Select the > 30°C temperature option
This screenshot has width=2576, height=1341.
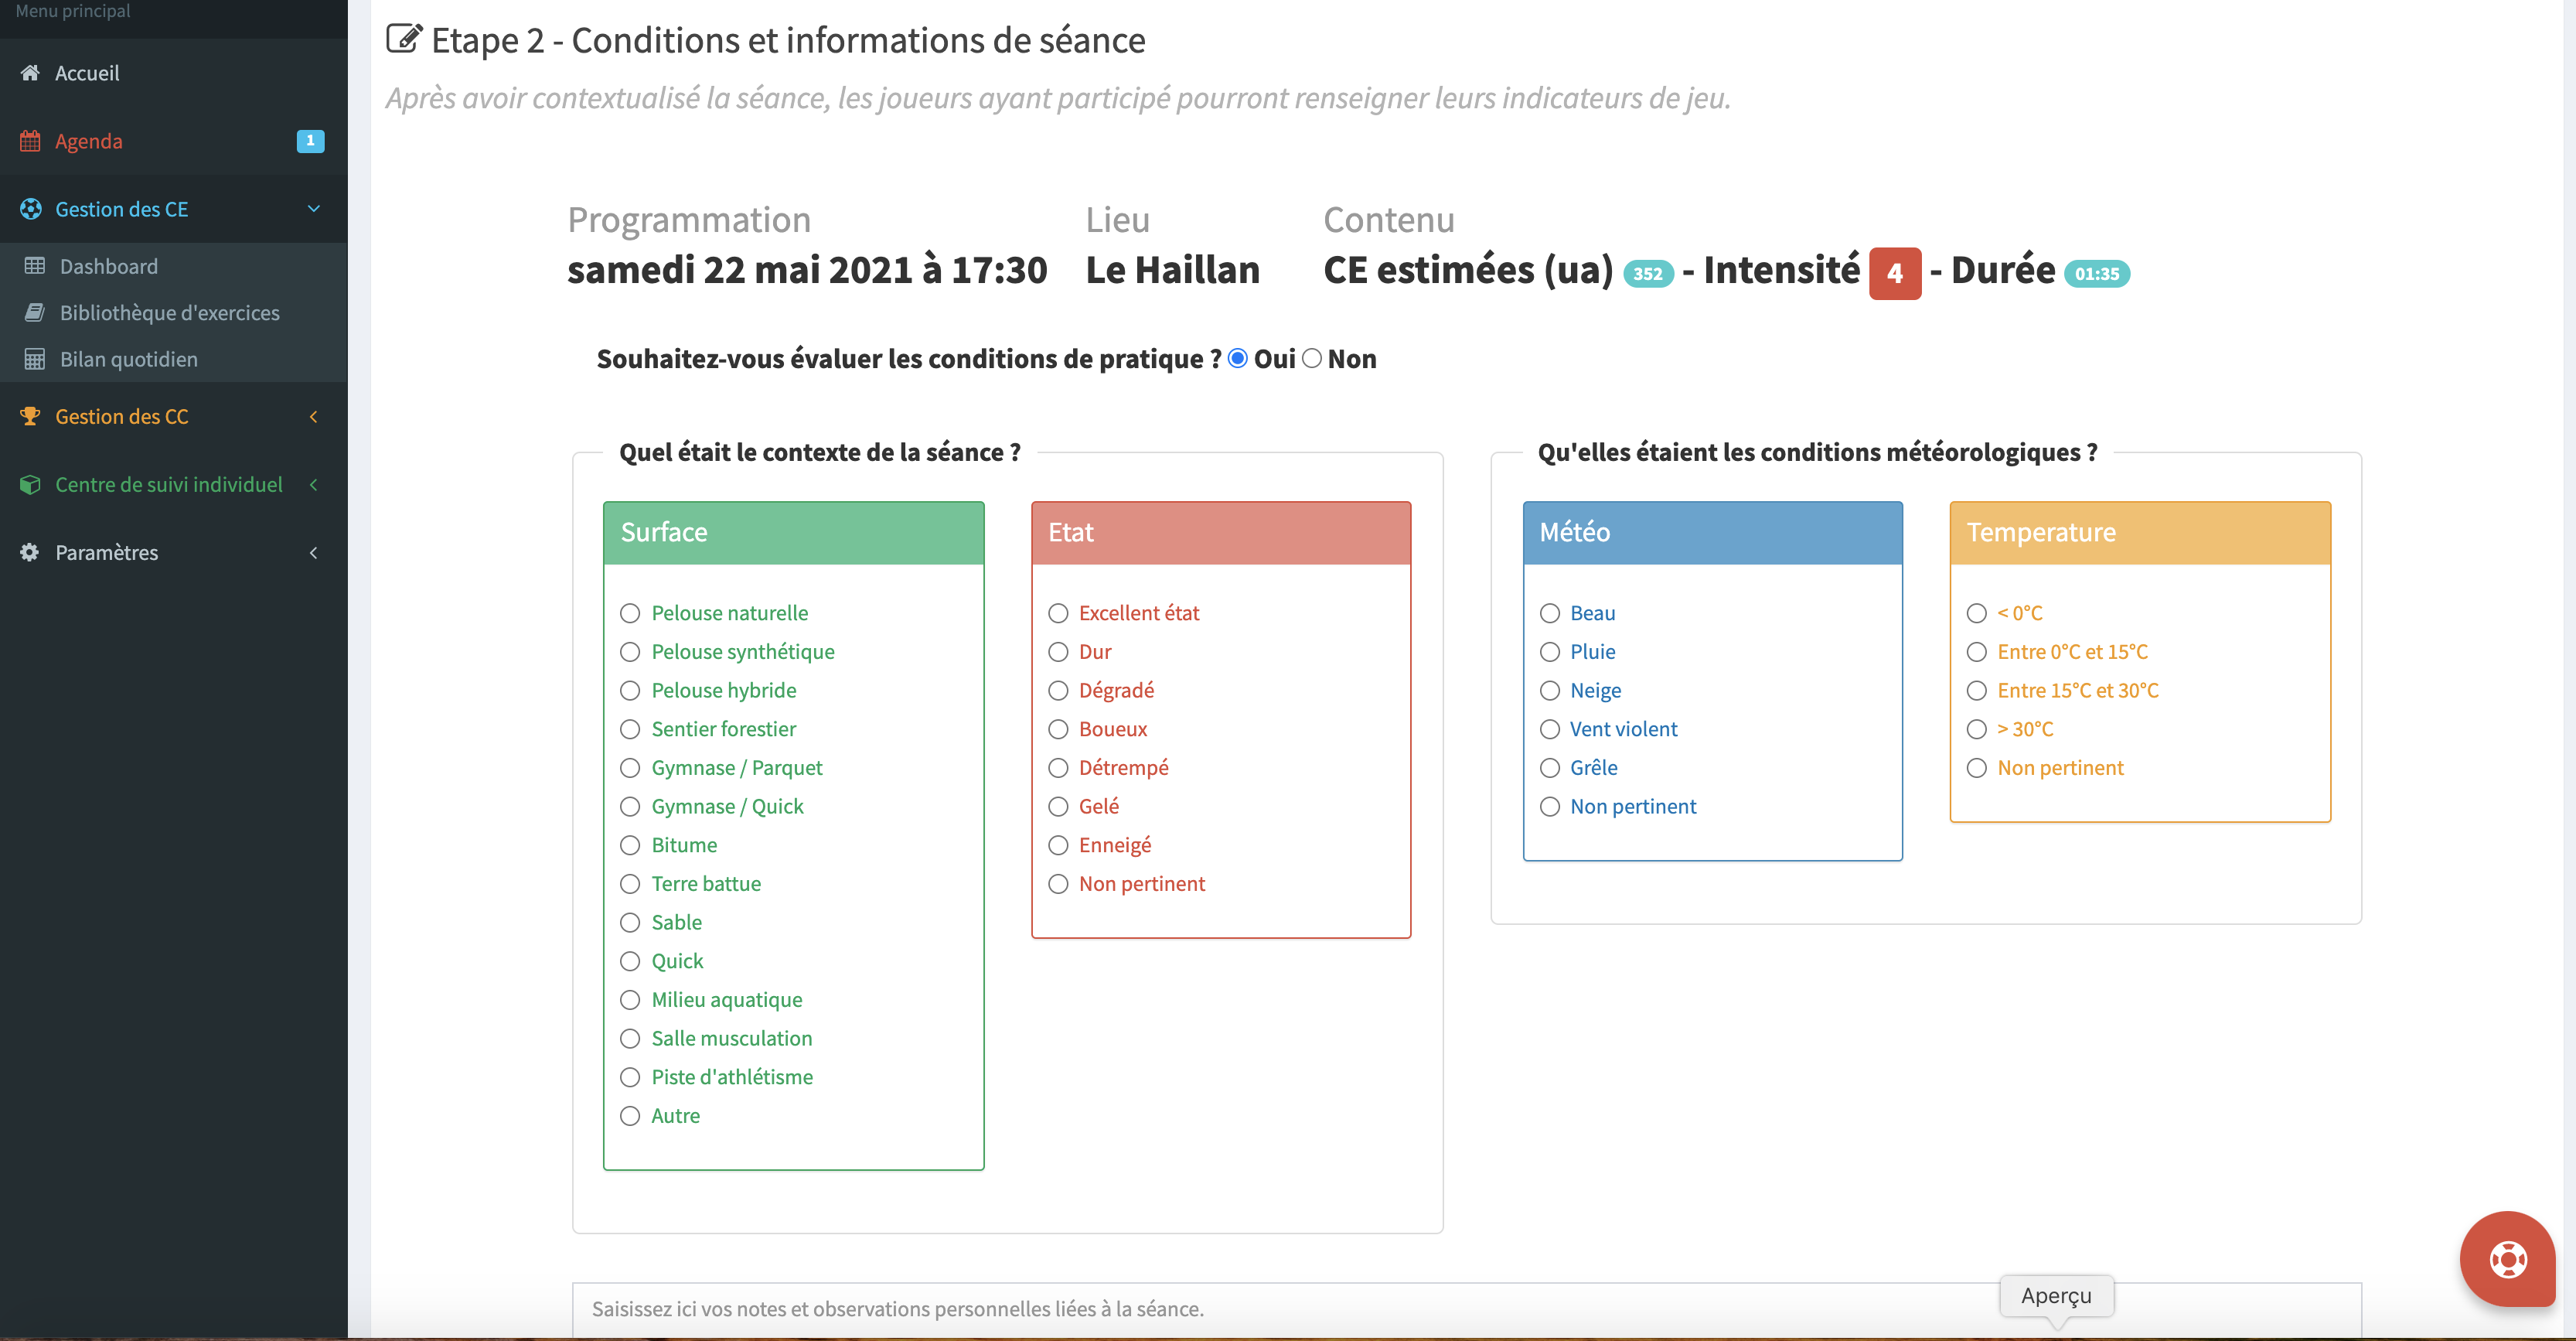pos(1977,729)
